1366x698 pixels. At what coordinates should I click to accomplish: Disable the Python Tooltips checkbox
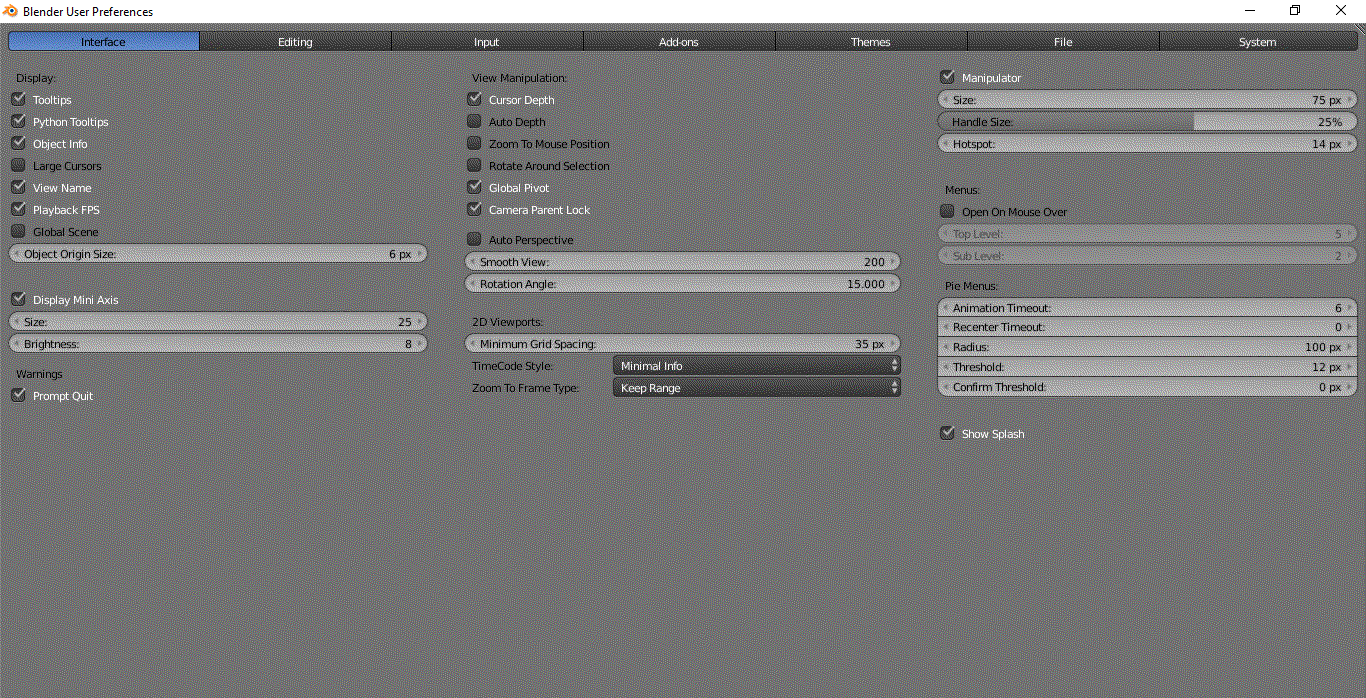(x=18, y=121)
